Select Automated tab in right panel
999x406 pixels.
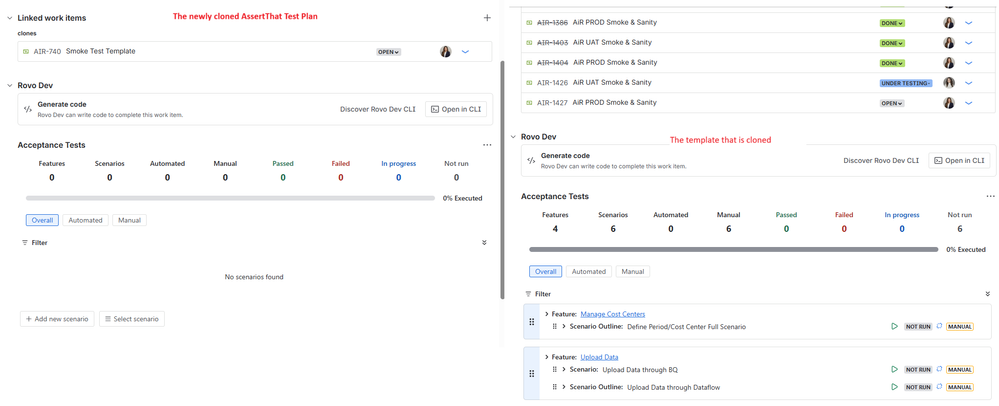(x=589, y=272)
